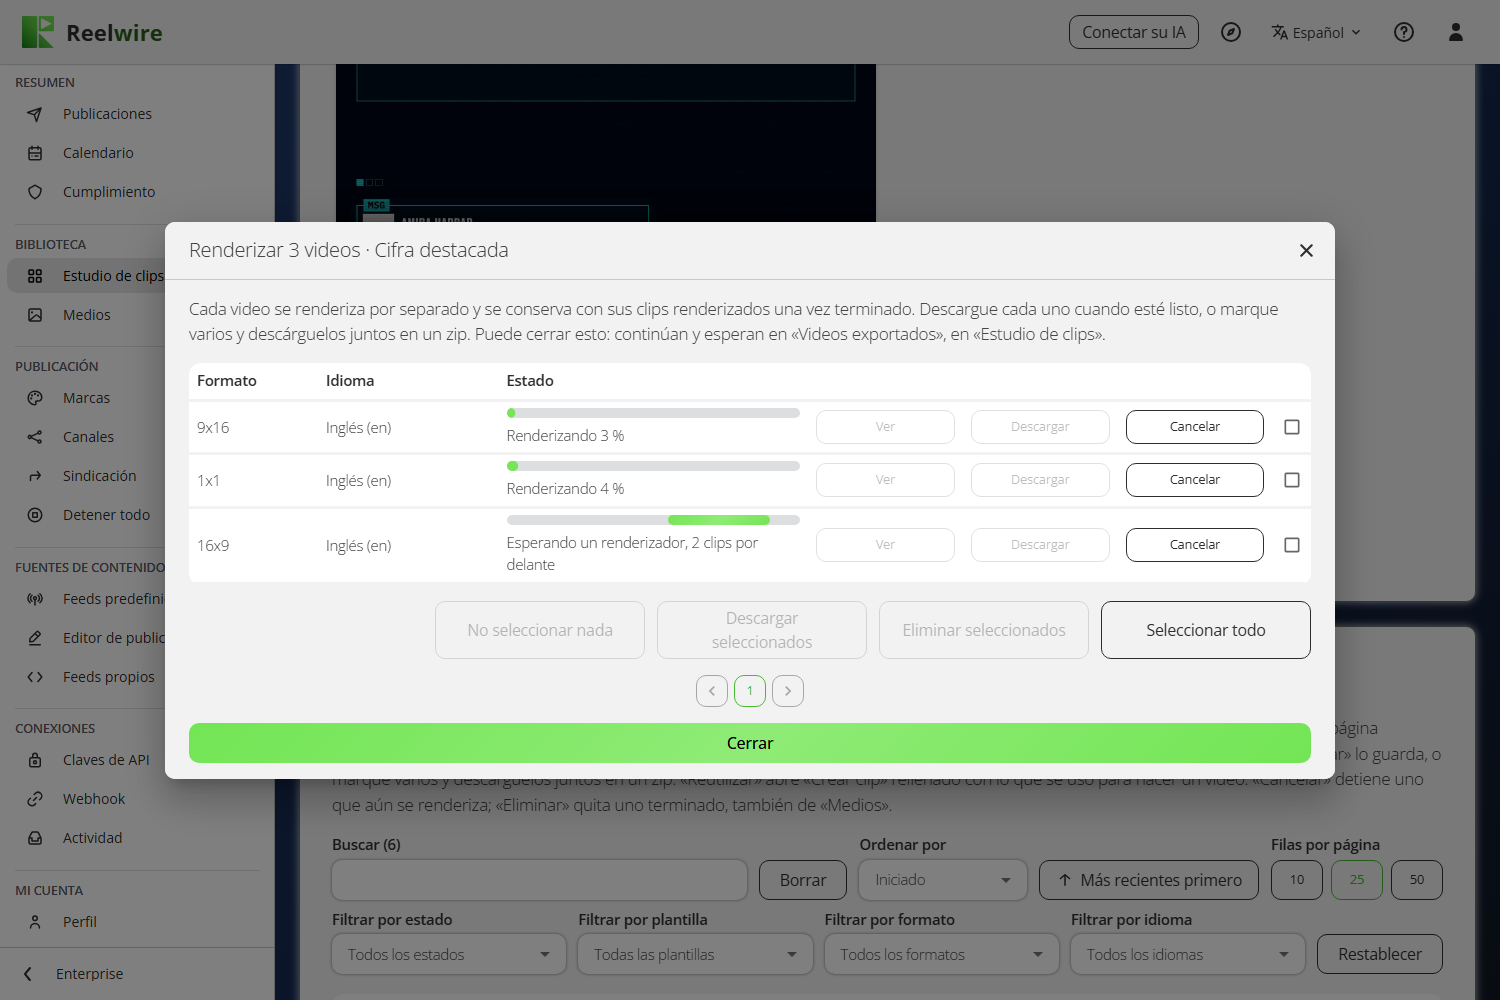
Task: Click the Conectar su IA button
Action: tap(1134, 32)
